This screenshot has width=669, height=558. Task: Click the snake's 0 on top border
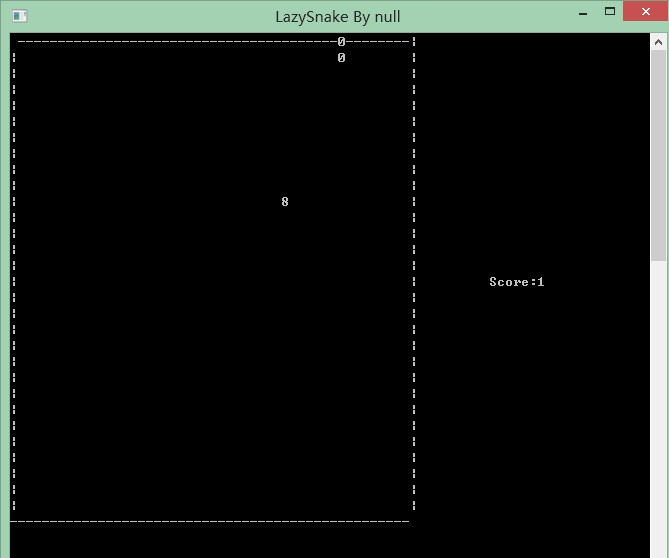[x=341, y=42]
